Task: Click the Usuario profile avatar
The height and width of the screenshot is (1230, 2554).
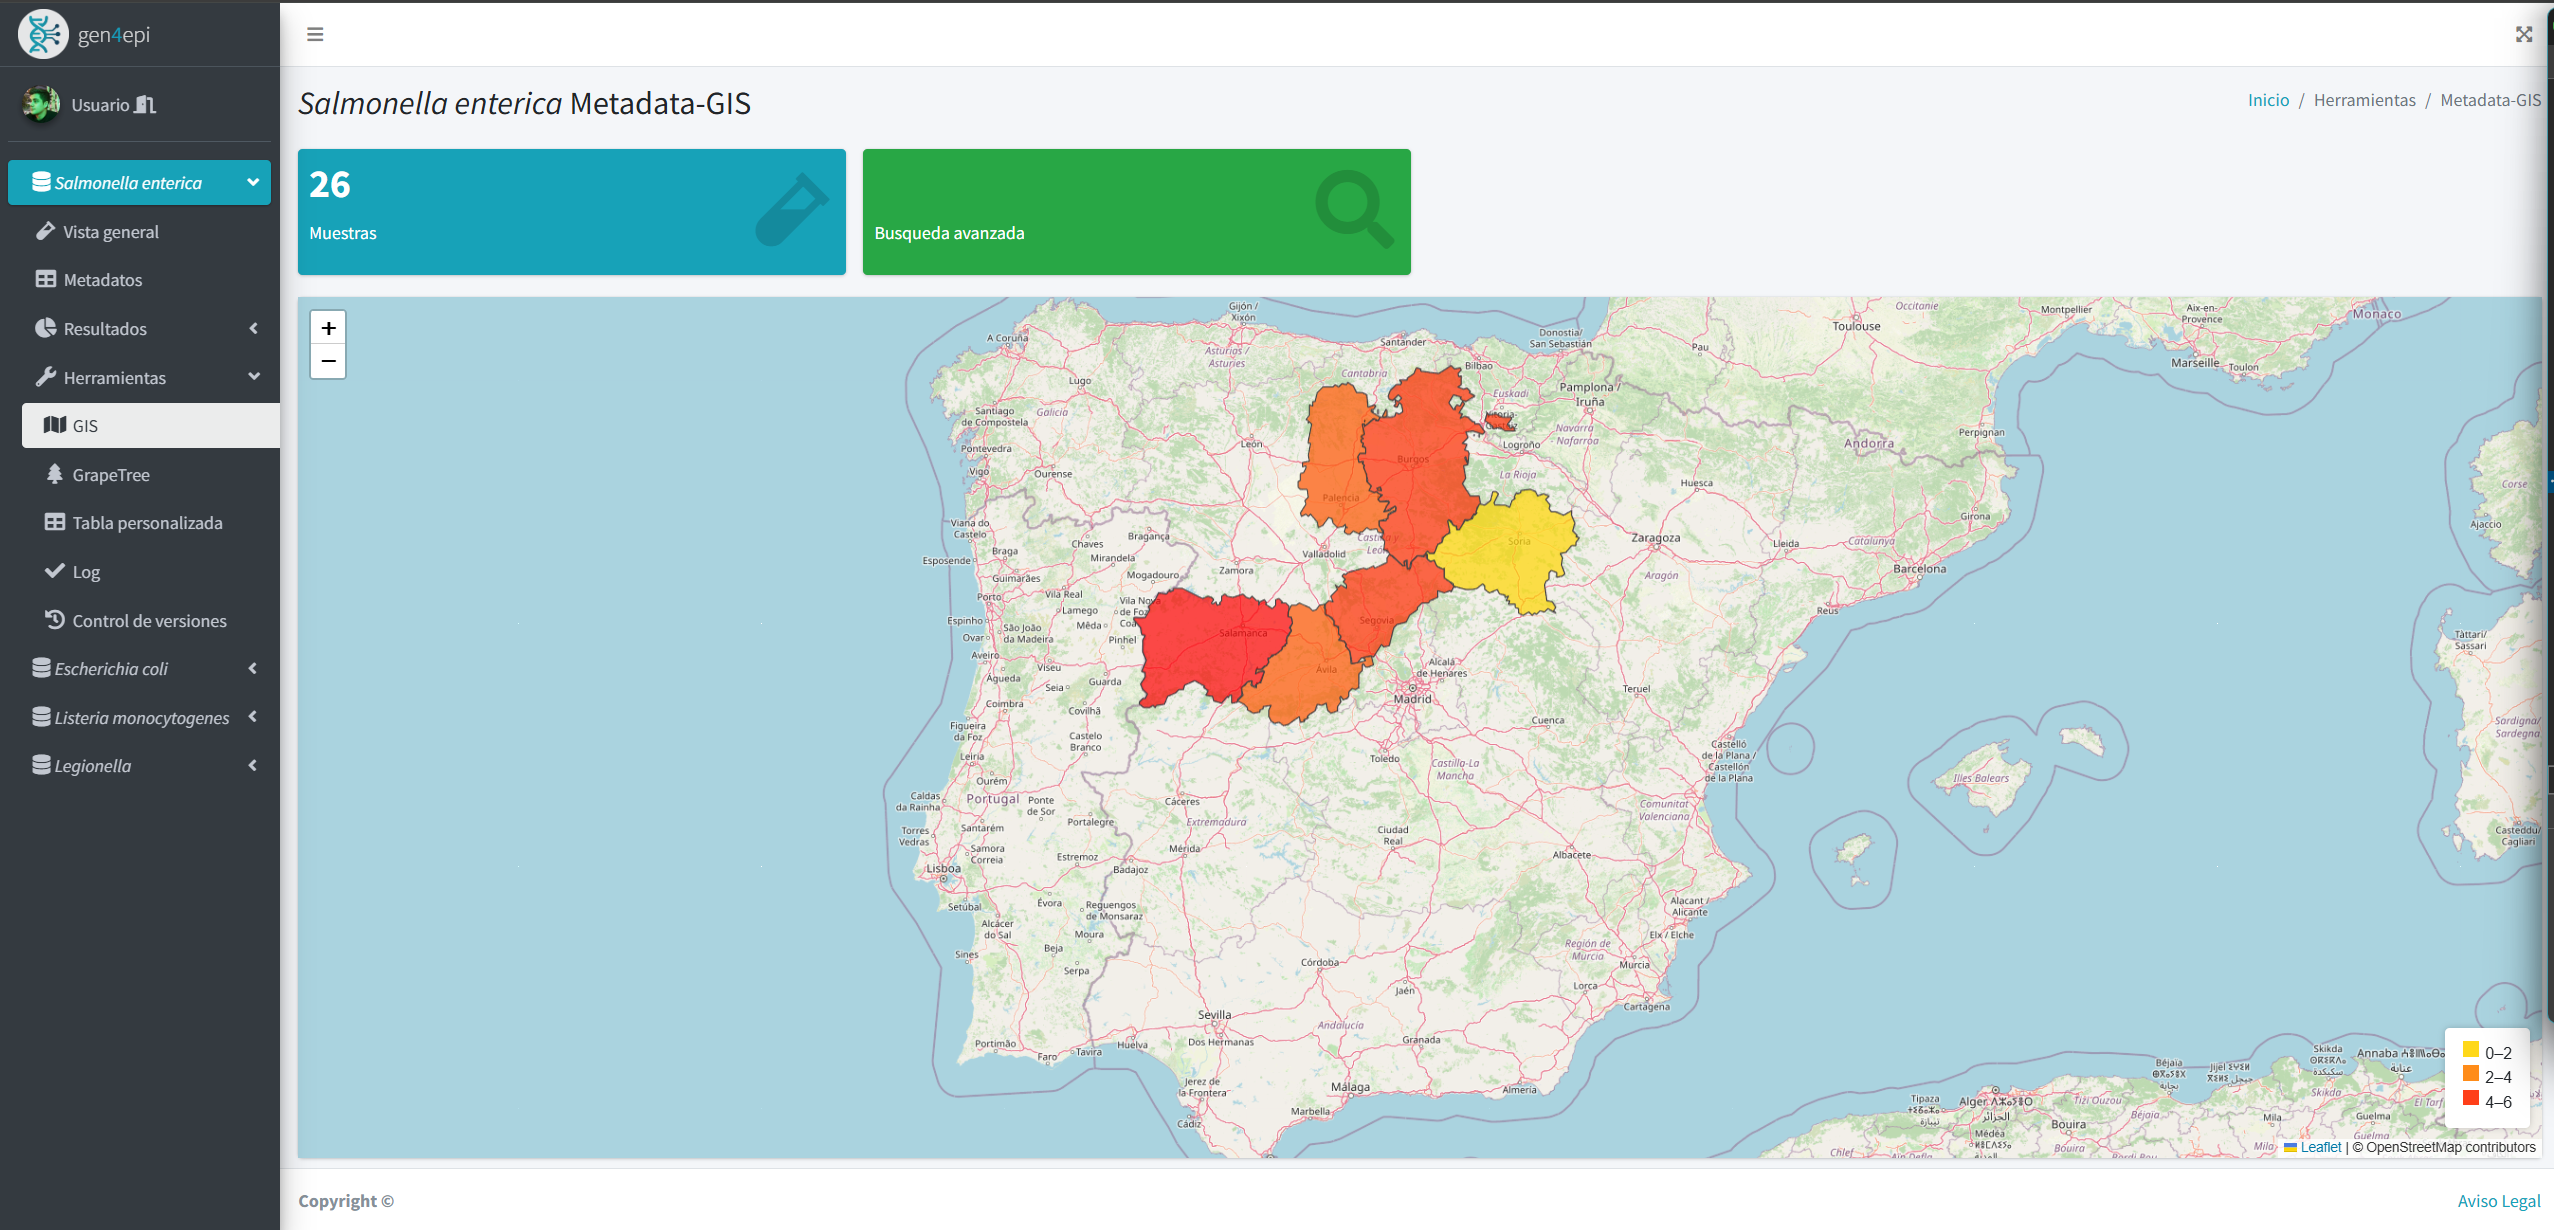Action: tap(40, 104)
